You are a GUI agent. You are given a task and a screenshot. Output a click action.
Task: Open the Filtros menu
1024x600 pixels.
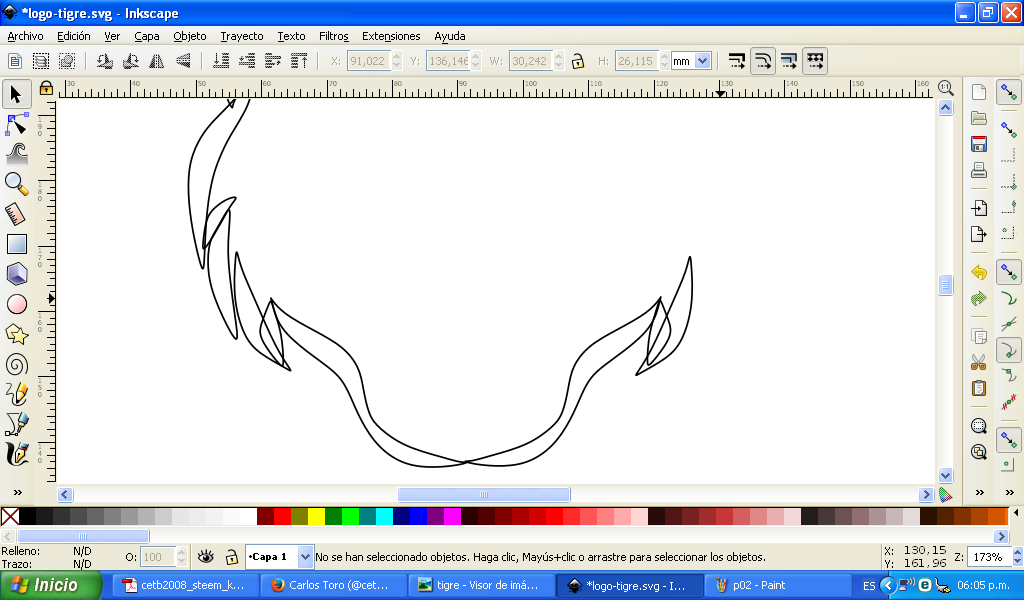[x=334, y=36]
